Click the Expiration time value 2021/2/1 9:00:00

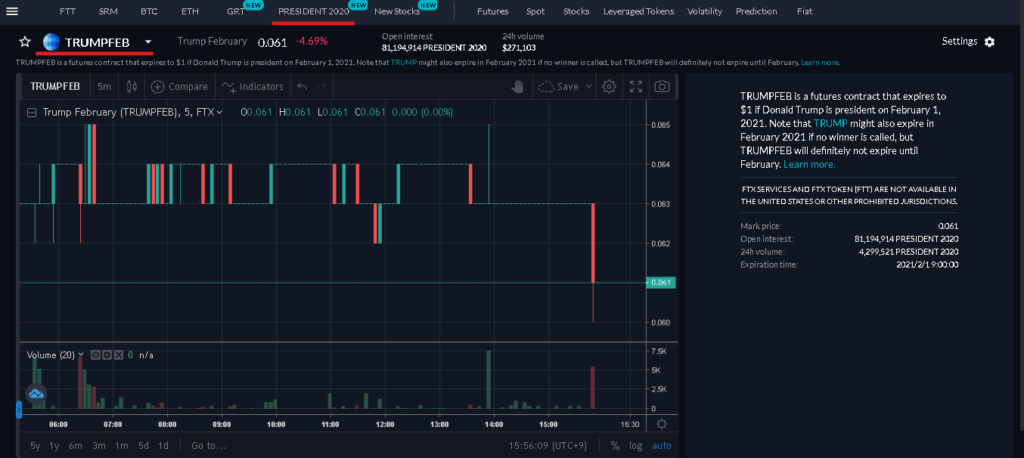click(x=927, y=265)
